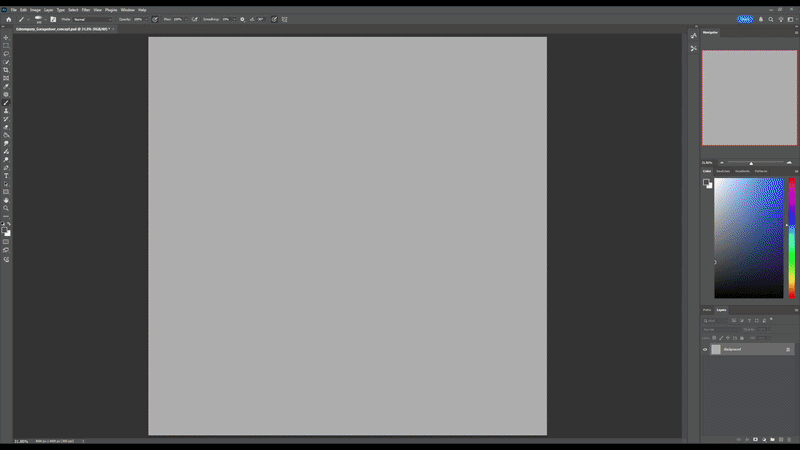Select the Rectangular Marquee tool
Screen dimensions: 800x450
click(x=6, y=46)
